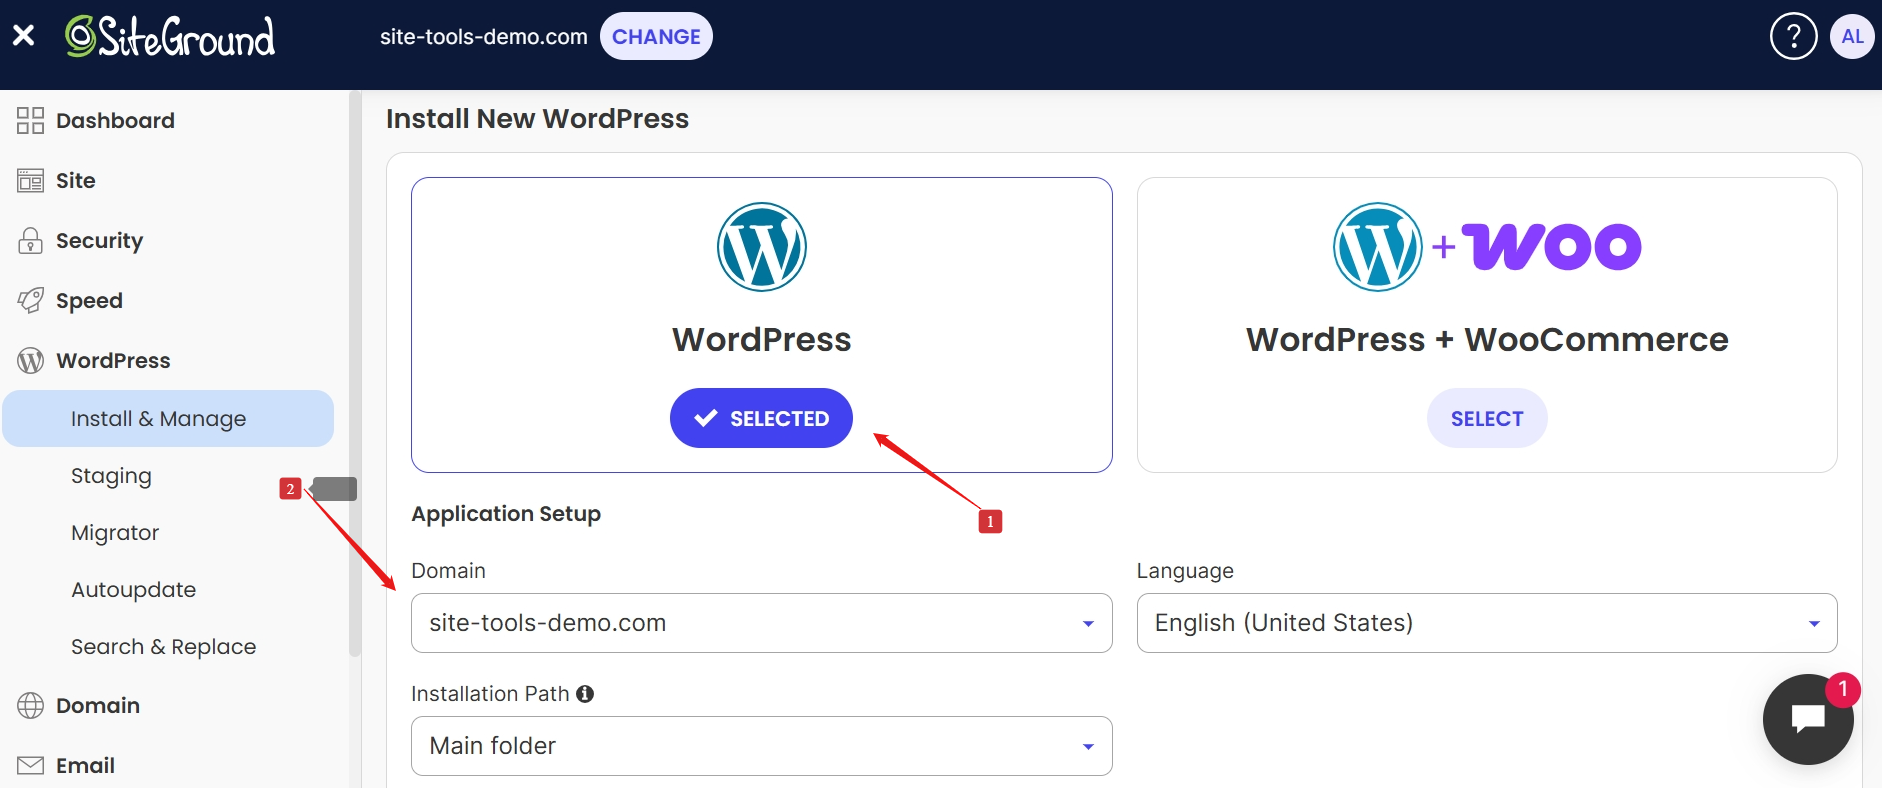Click the WordPress logo in the WordPress card
The image size is (1882, 788).
tap(762, 247)
